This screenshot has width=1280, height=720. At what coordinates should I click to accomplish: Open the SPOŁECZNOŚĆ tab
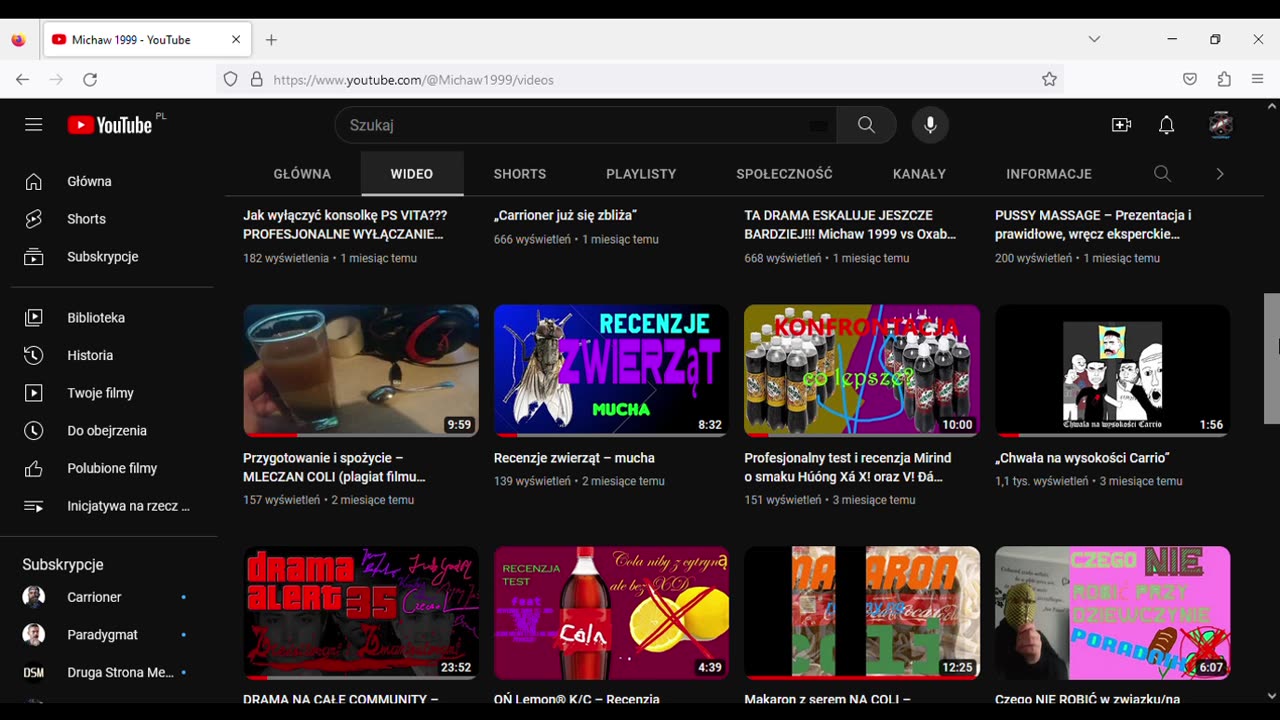784,174
